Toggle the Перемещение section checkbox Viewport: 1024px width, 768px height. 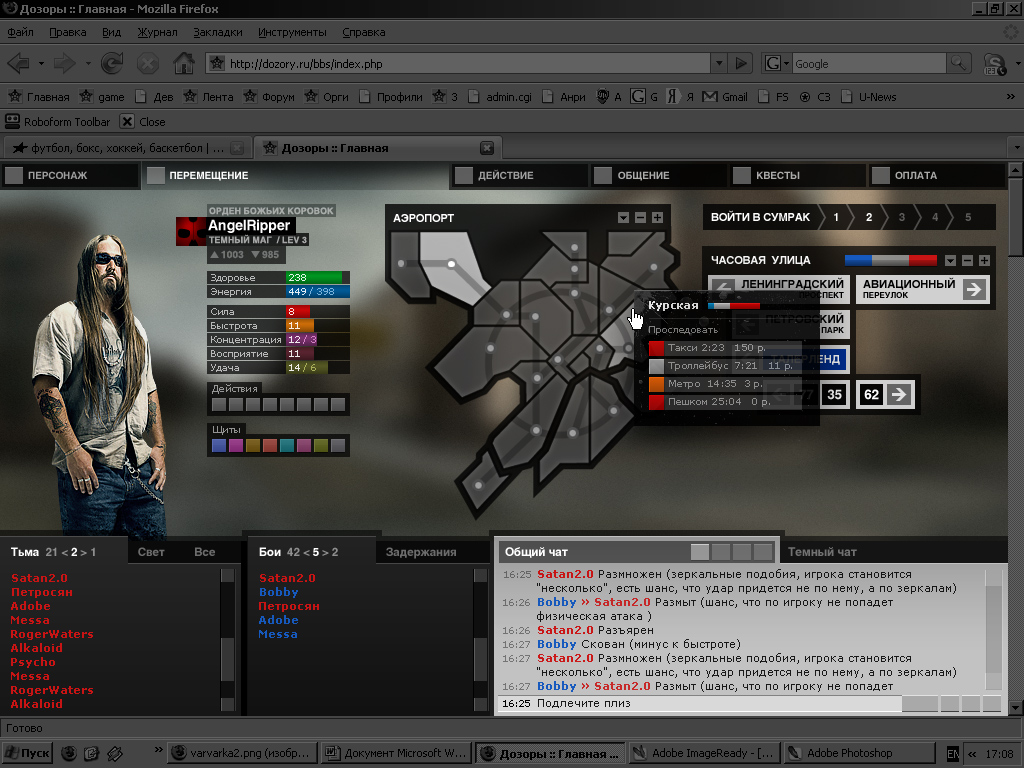[x=155, y=175]
